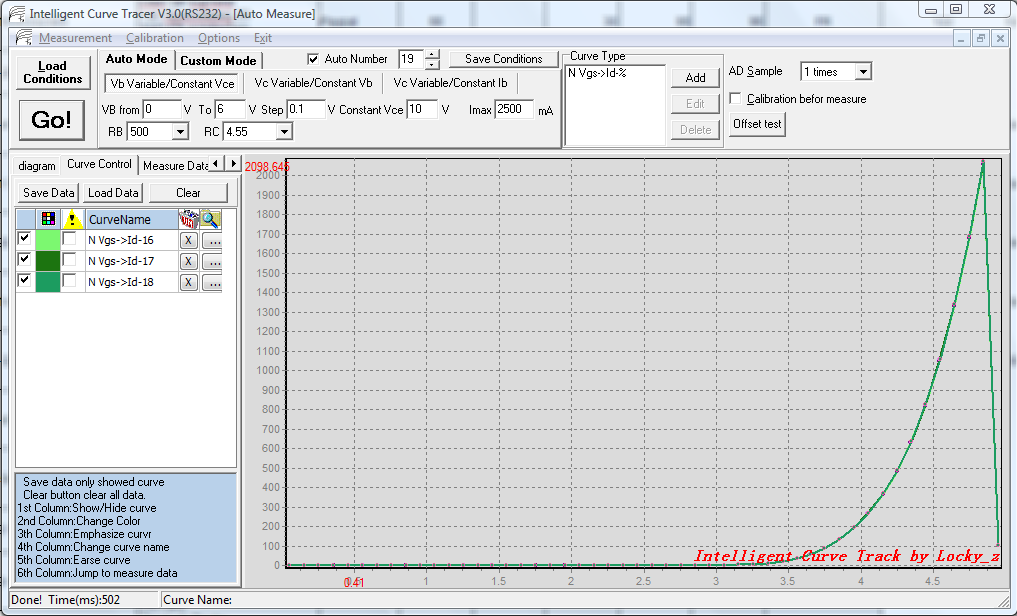Jump to measure data of N Vgs->Id-16

(x=212, y=241)
